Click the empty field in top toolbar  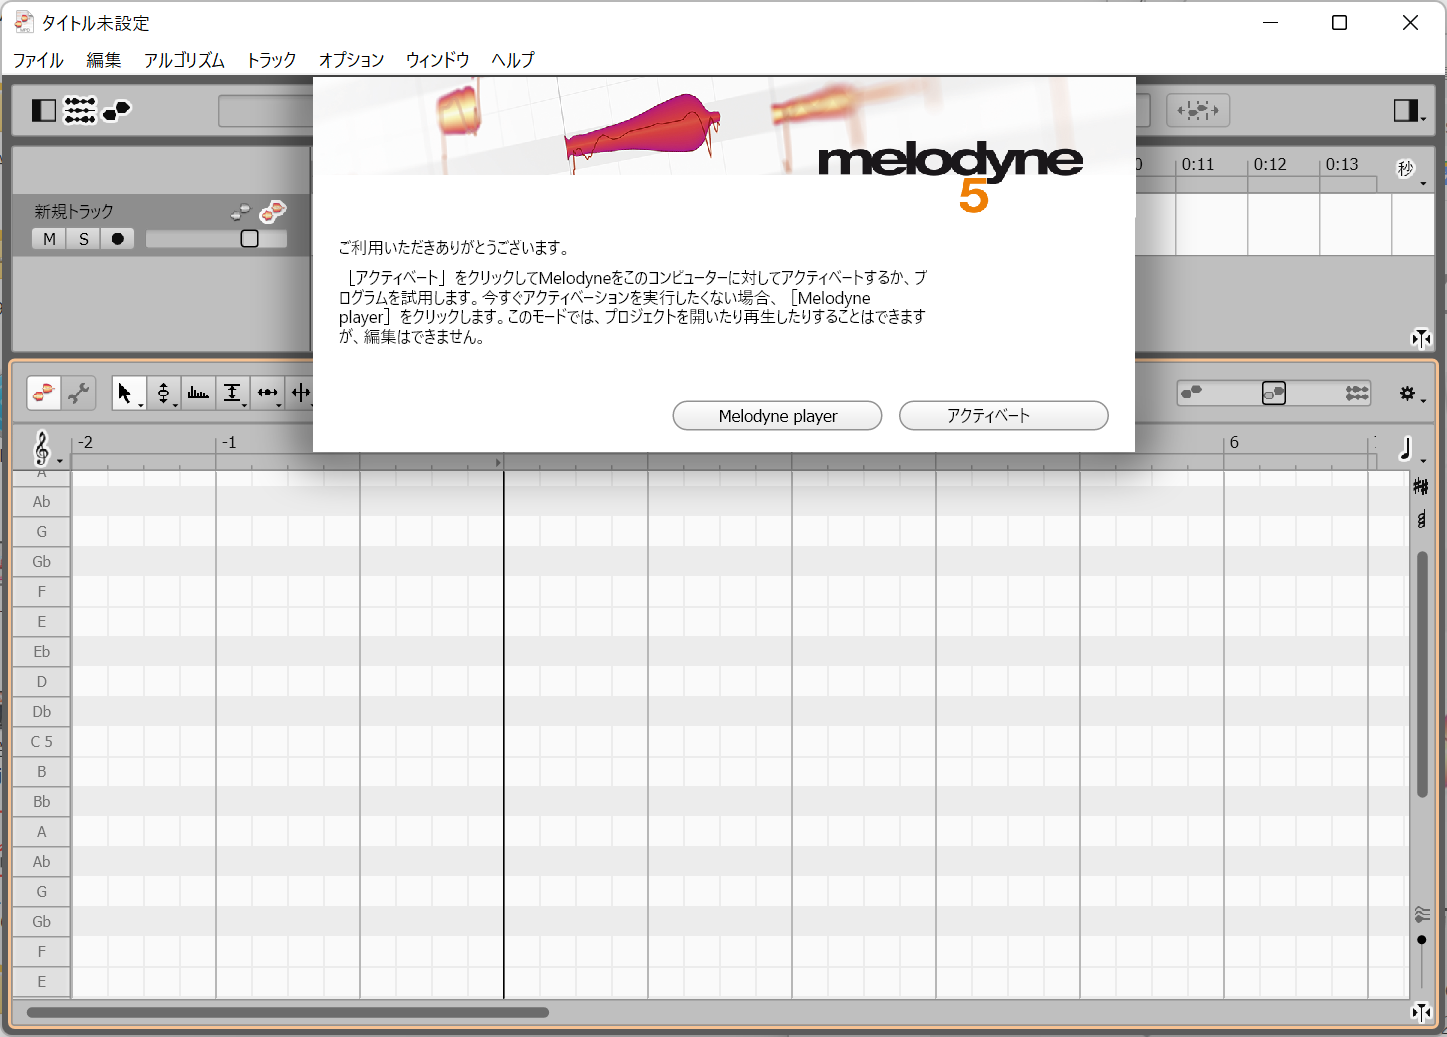pos(265,110)
